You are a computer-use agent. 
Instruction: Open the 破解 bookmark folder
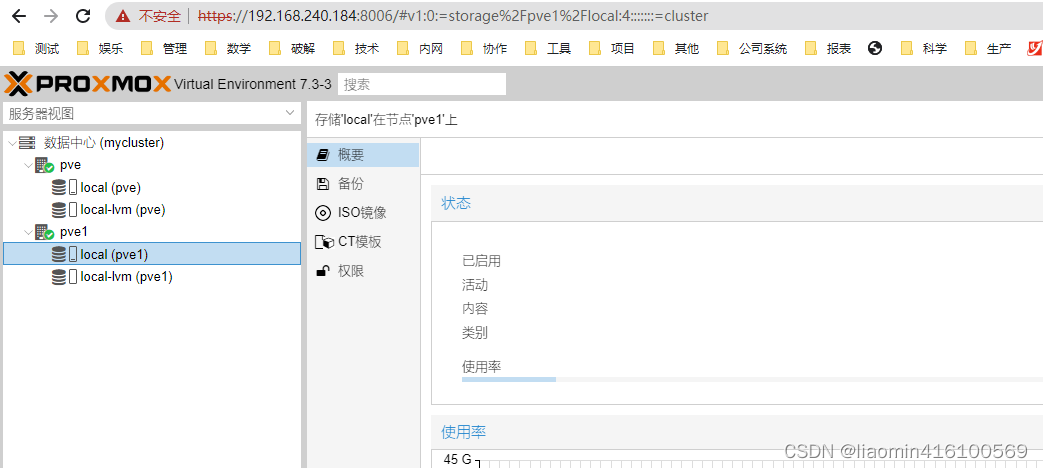click(x=292, y=48)
